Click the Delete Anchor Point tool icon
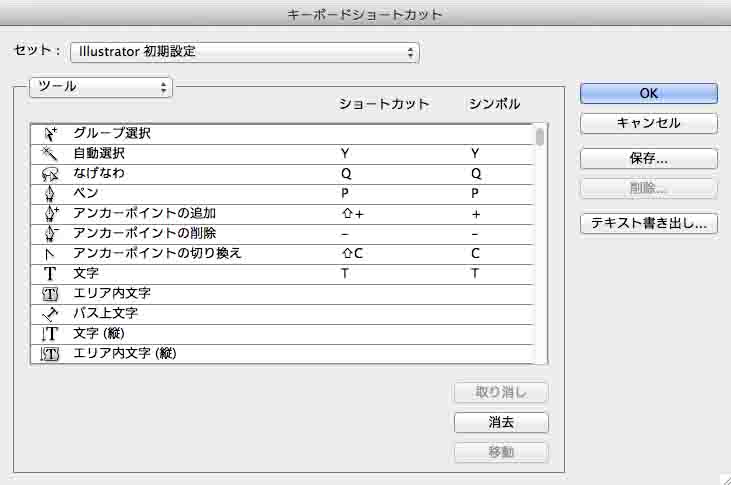731x485 pixels. pos(49,233)
